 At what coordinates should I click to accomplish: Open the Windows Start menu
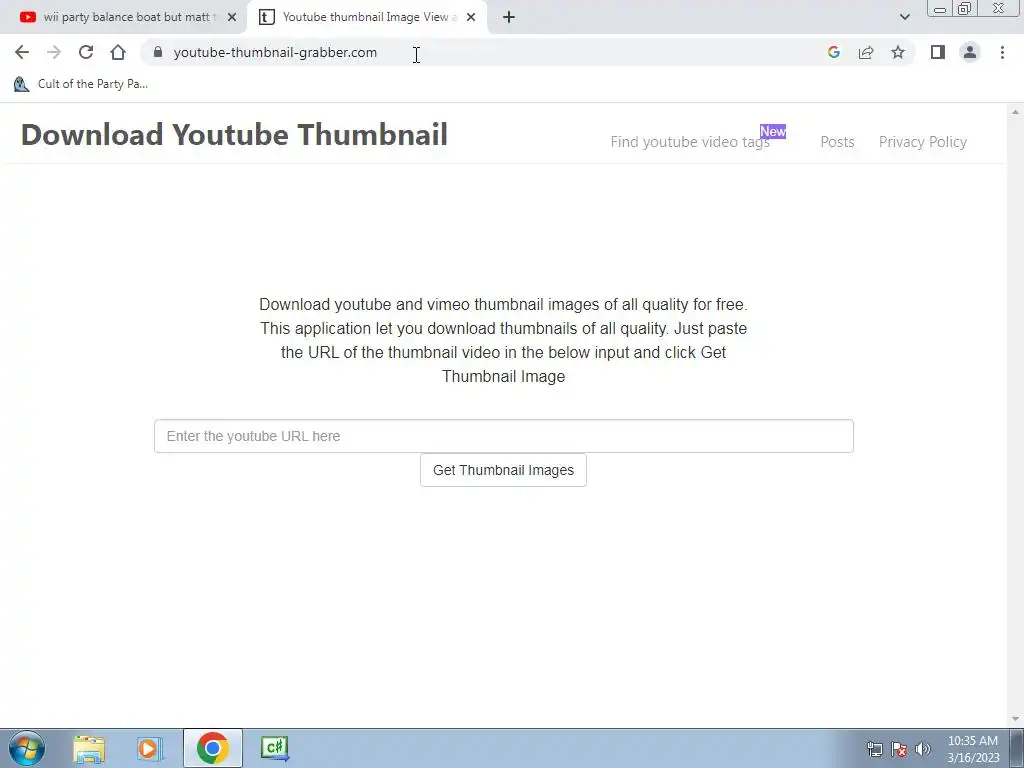[x=27, y=748]
